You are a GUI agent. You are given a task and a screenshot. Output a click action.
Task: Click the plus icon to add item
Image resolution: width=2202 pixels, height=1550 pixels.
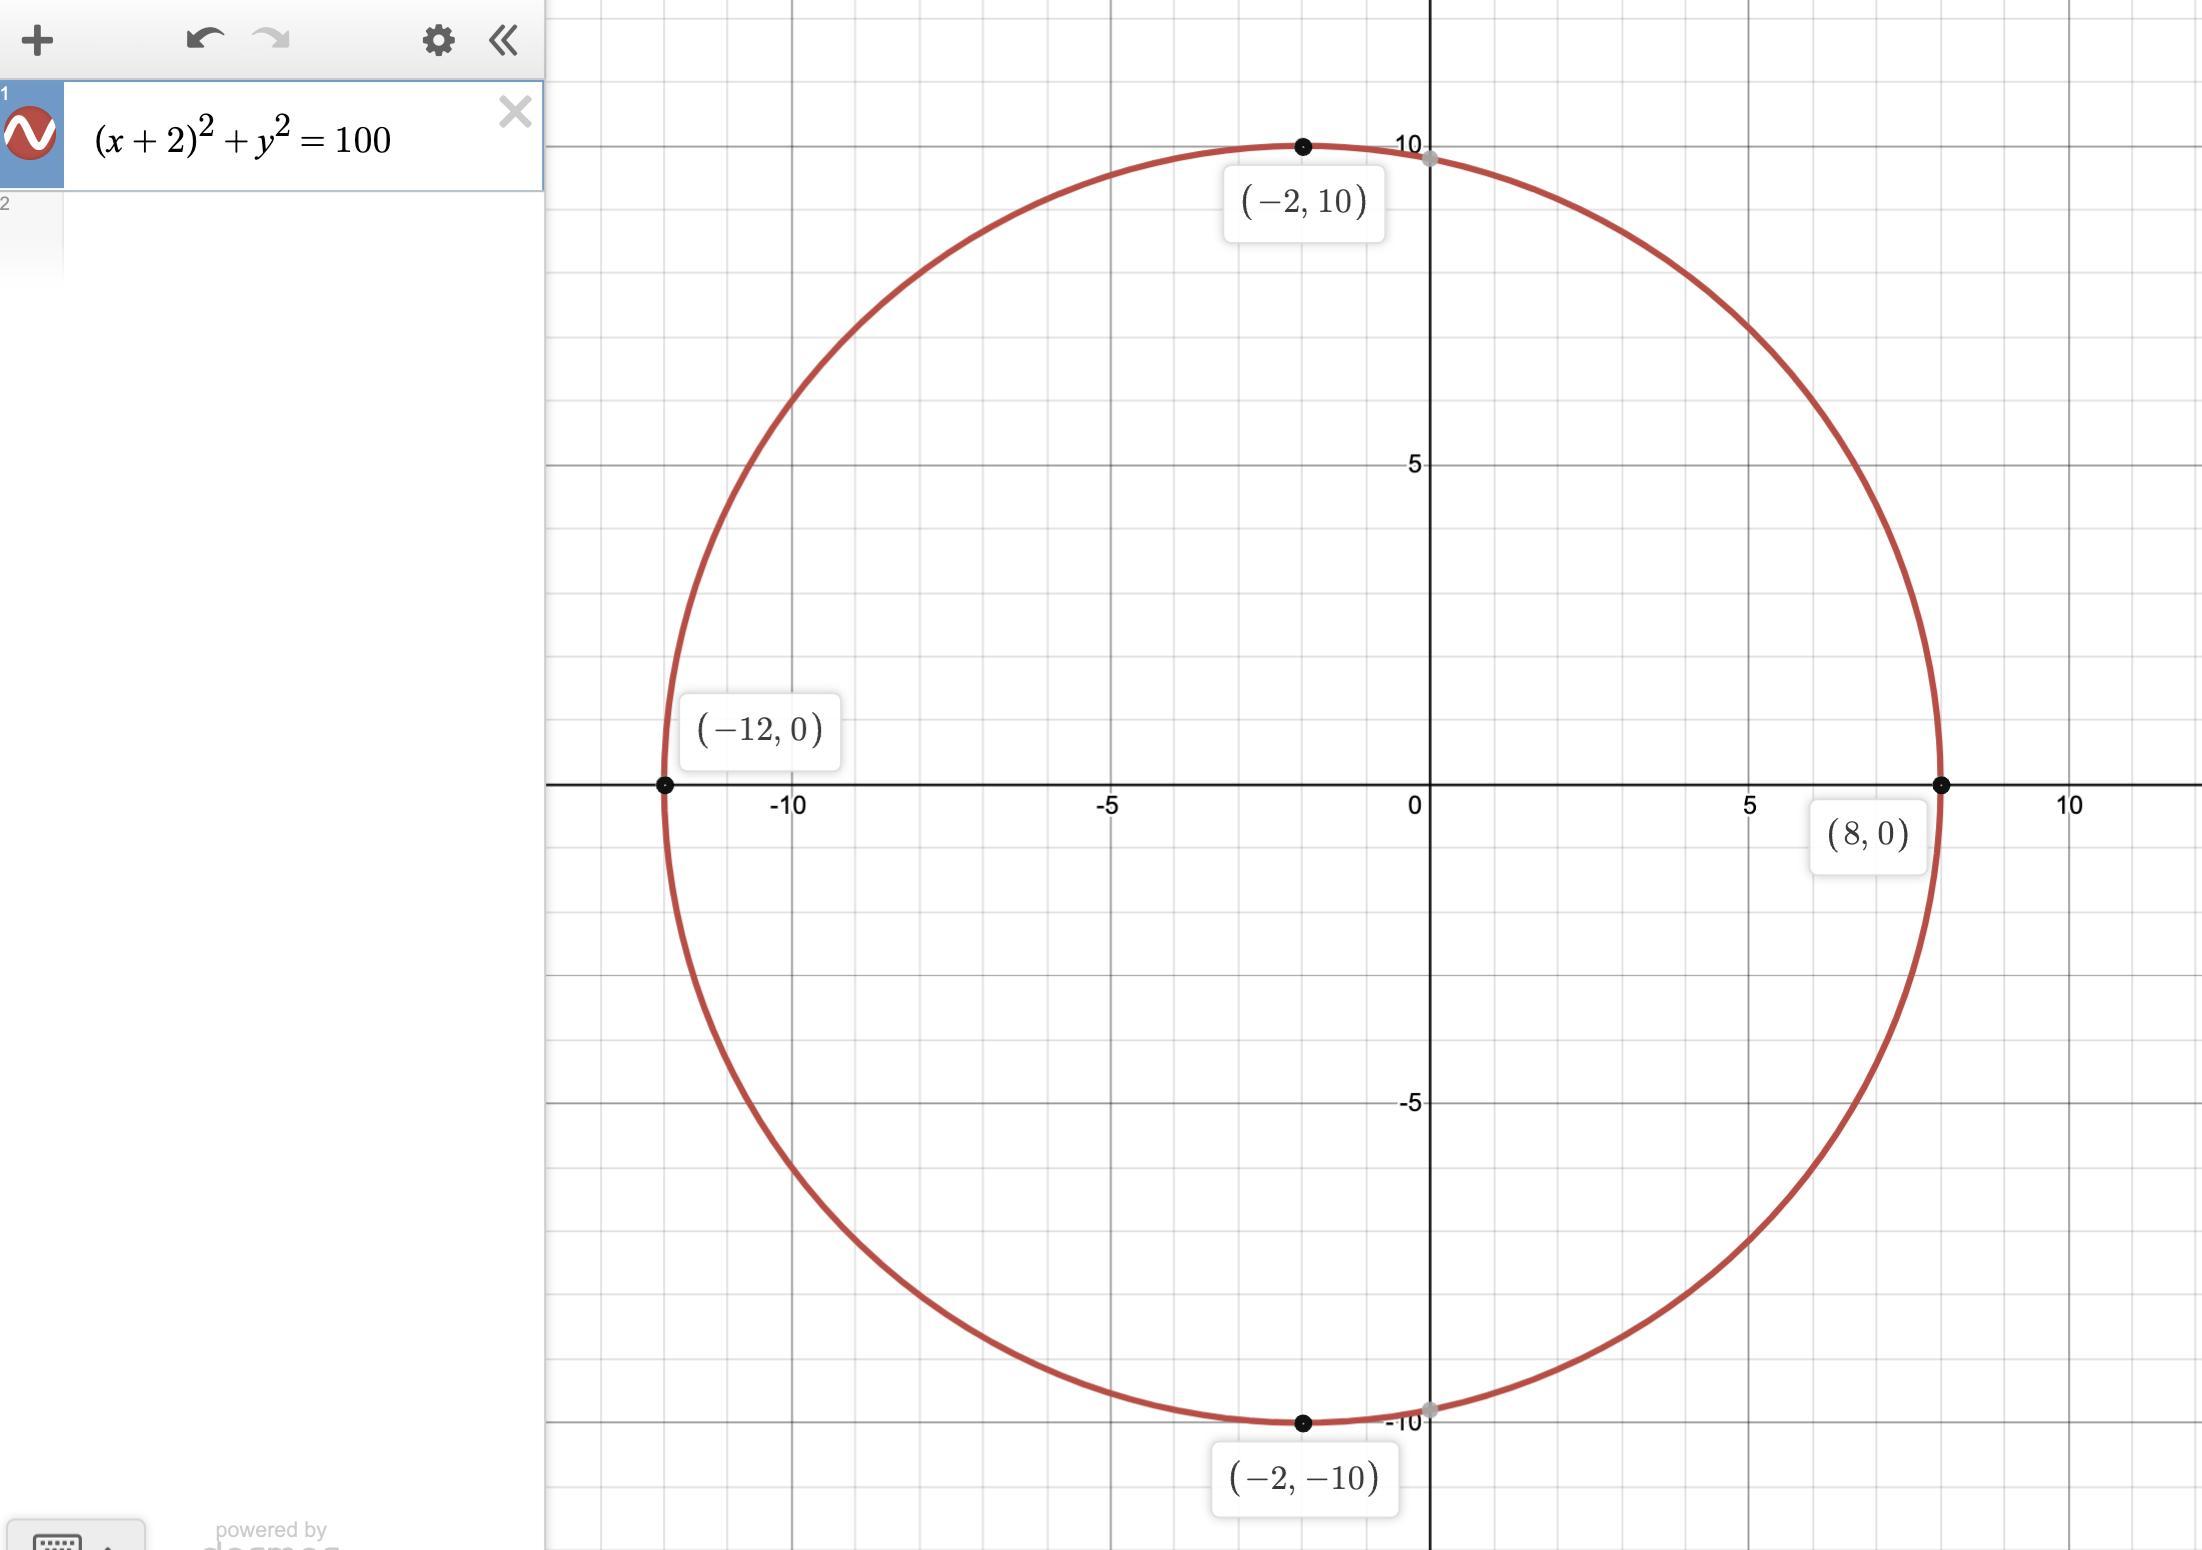(37, 40)
